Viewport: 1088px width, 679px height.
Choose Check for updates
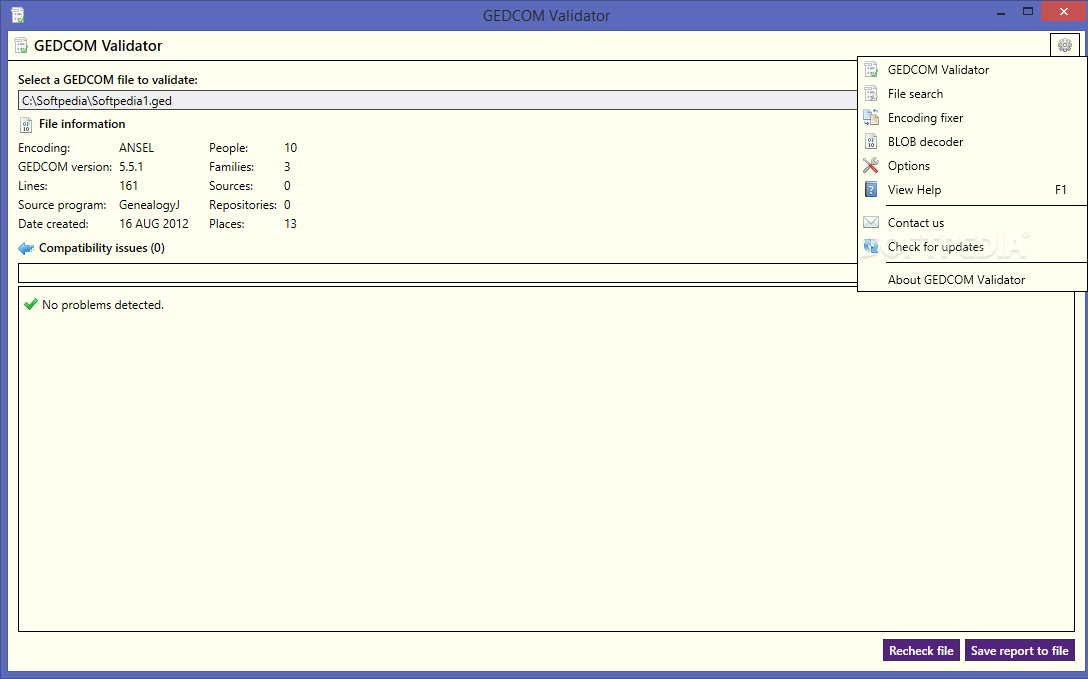(x=972, y=247)
